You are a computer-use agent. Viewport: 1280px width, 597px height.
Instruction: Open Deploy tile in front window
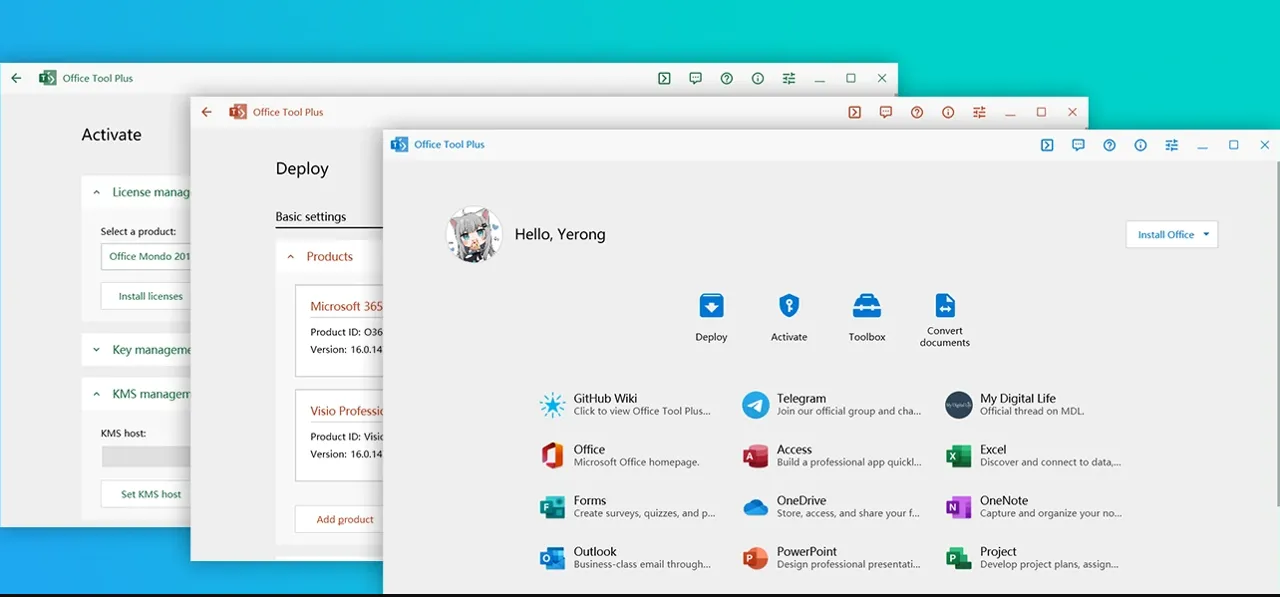point(711,317)
